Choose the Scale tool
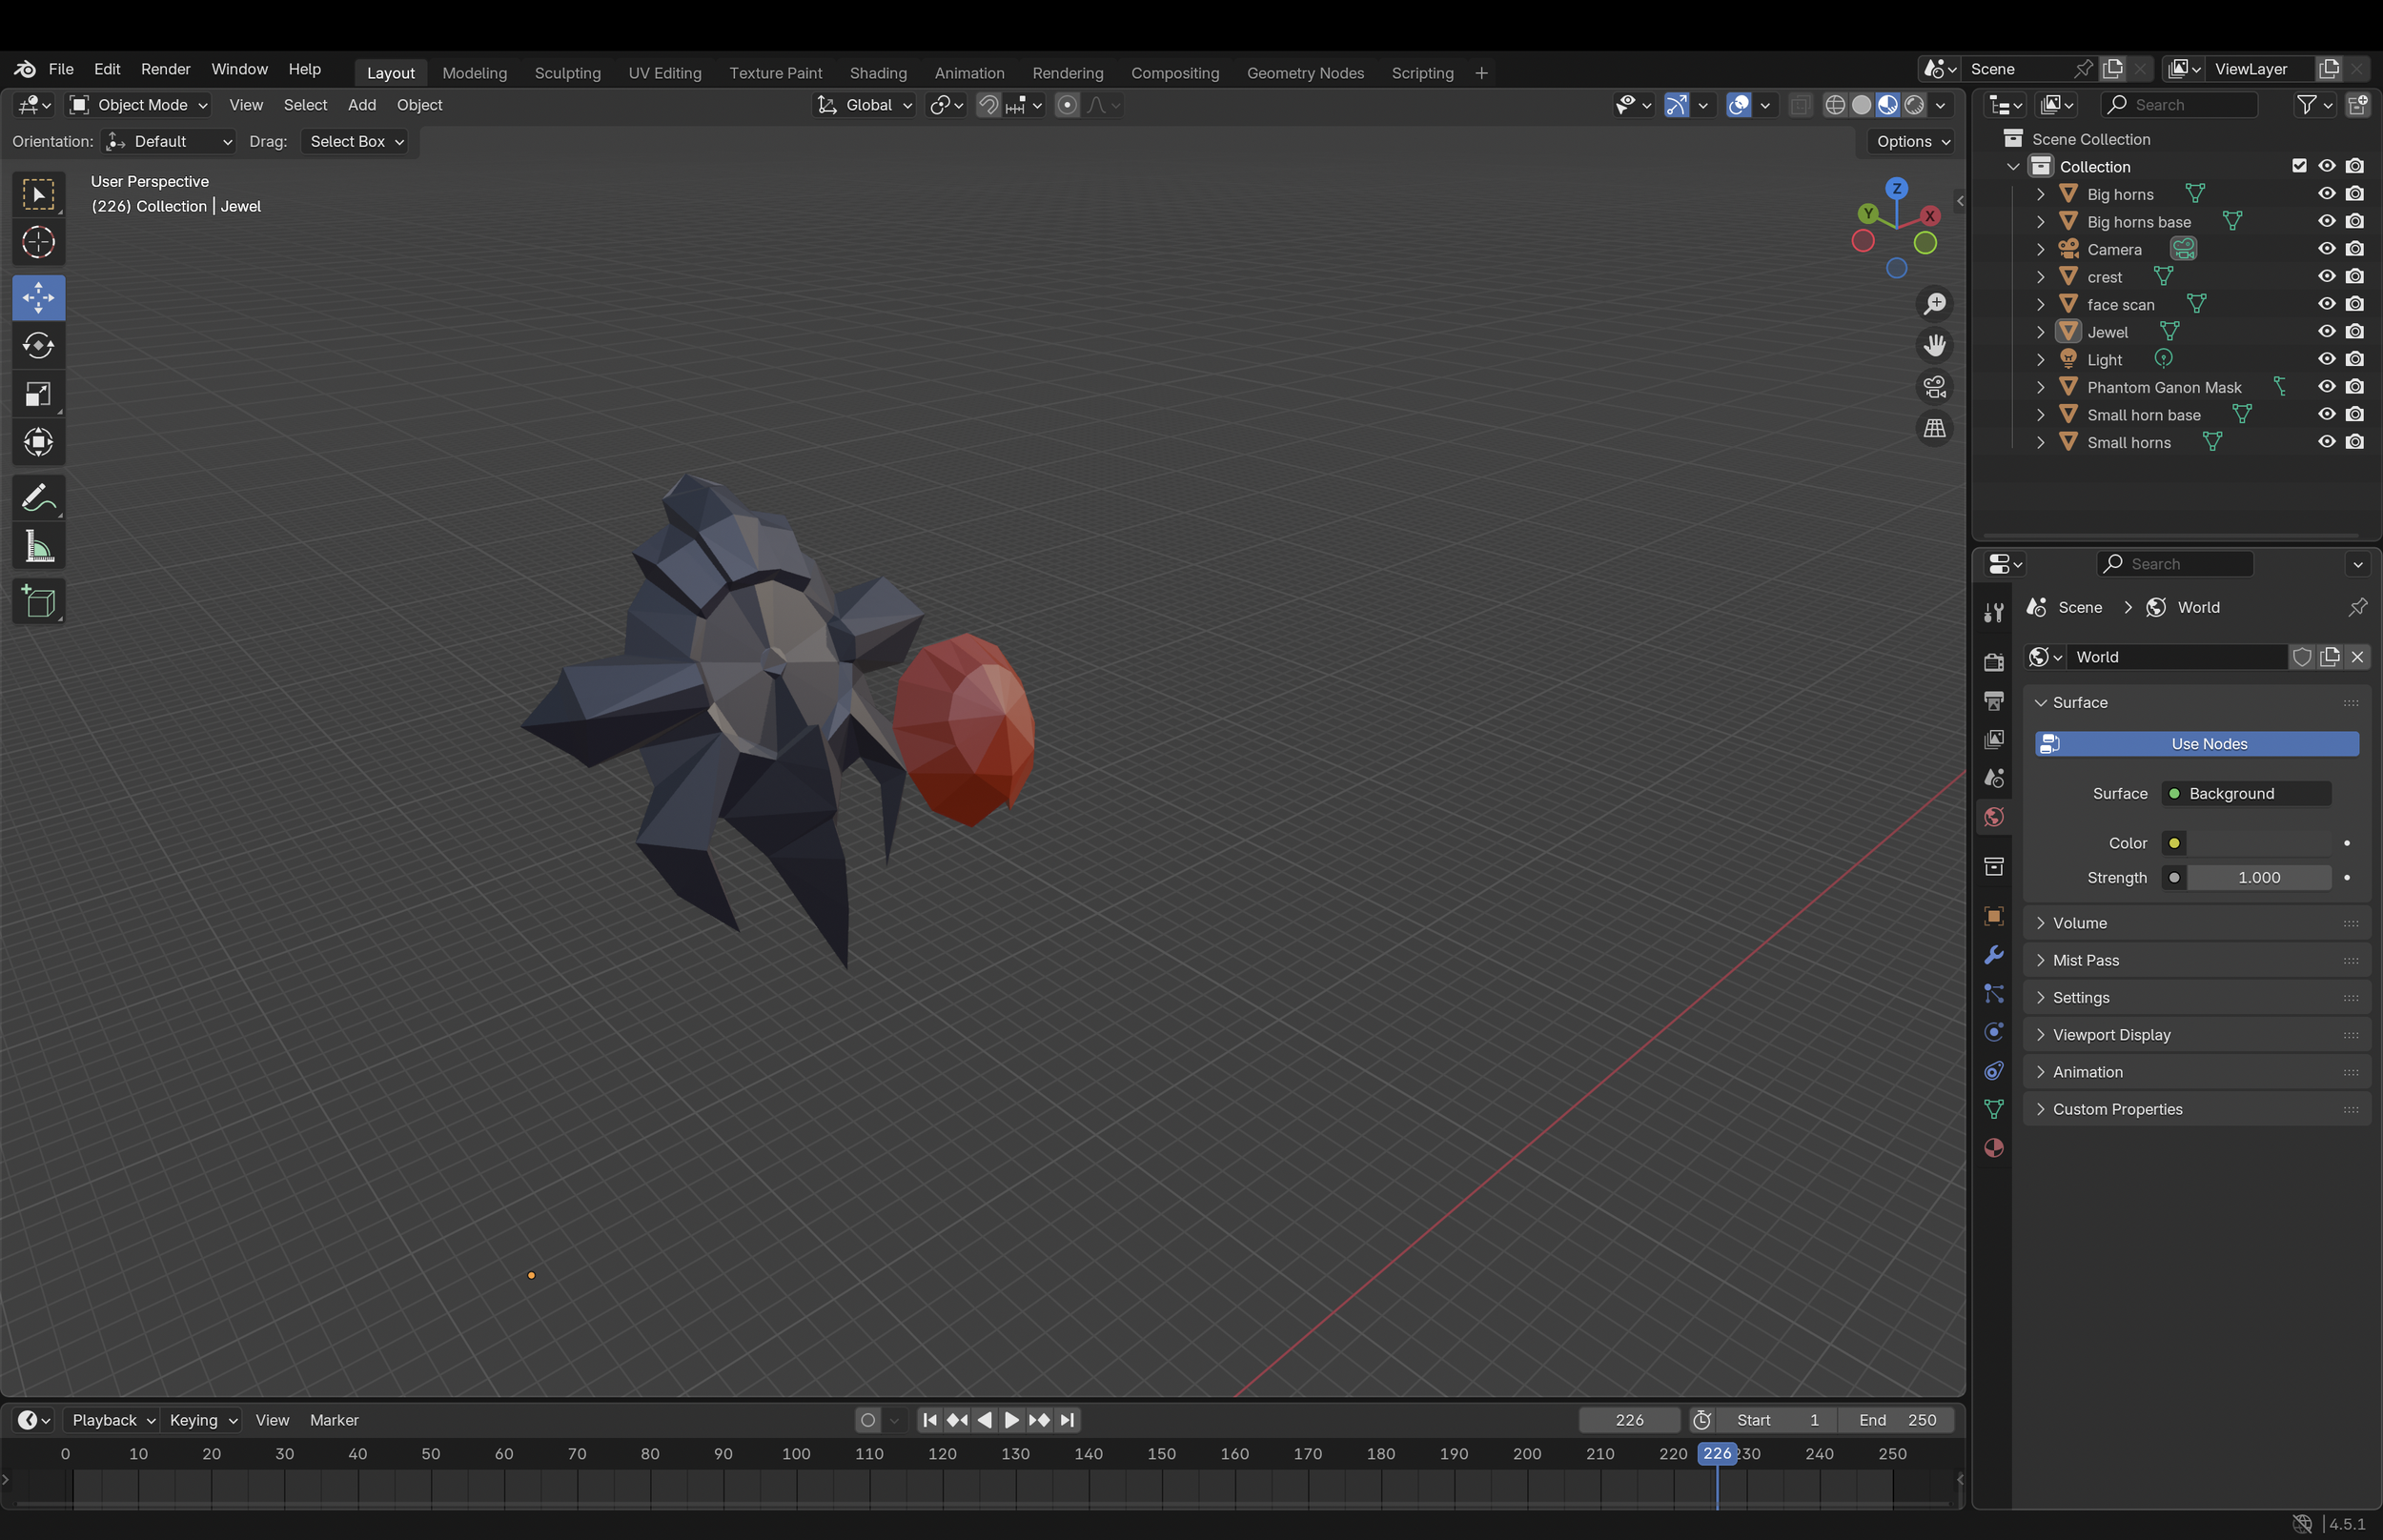The height and width of the screenshot is (1540, 2383). (38, 394)
